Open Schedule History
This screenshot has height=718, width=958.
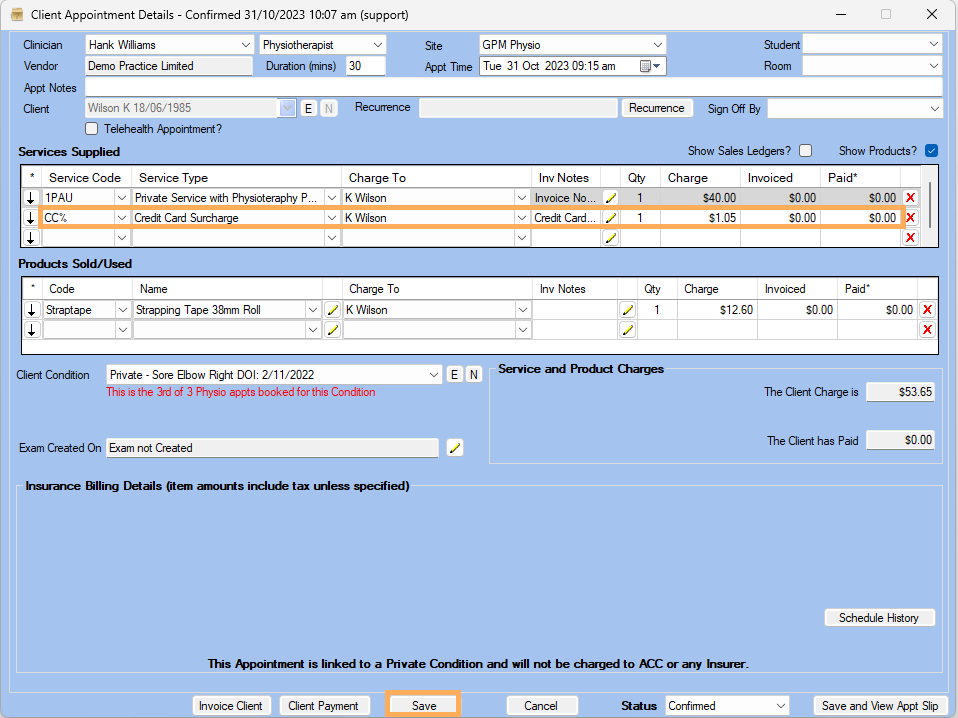(x=878, y=618)
